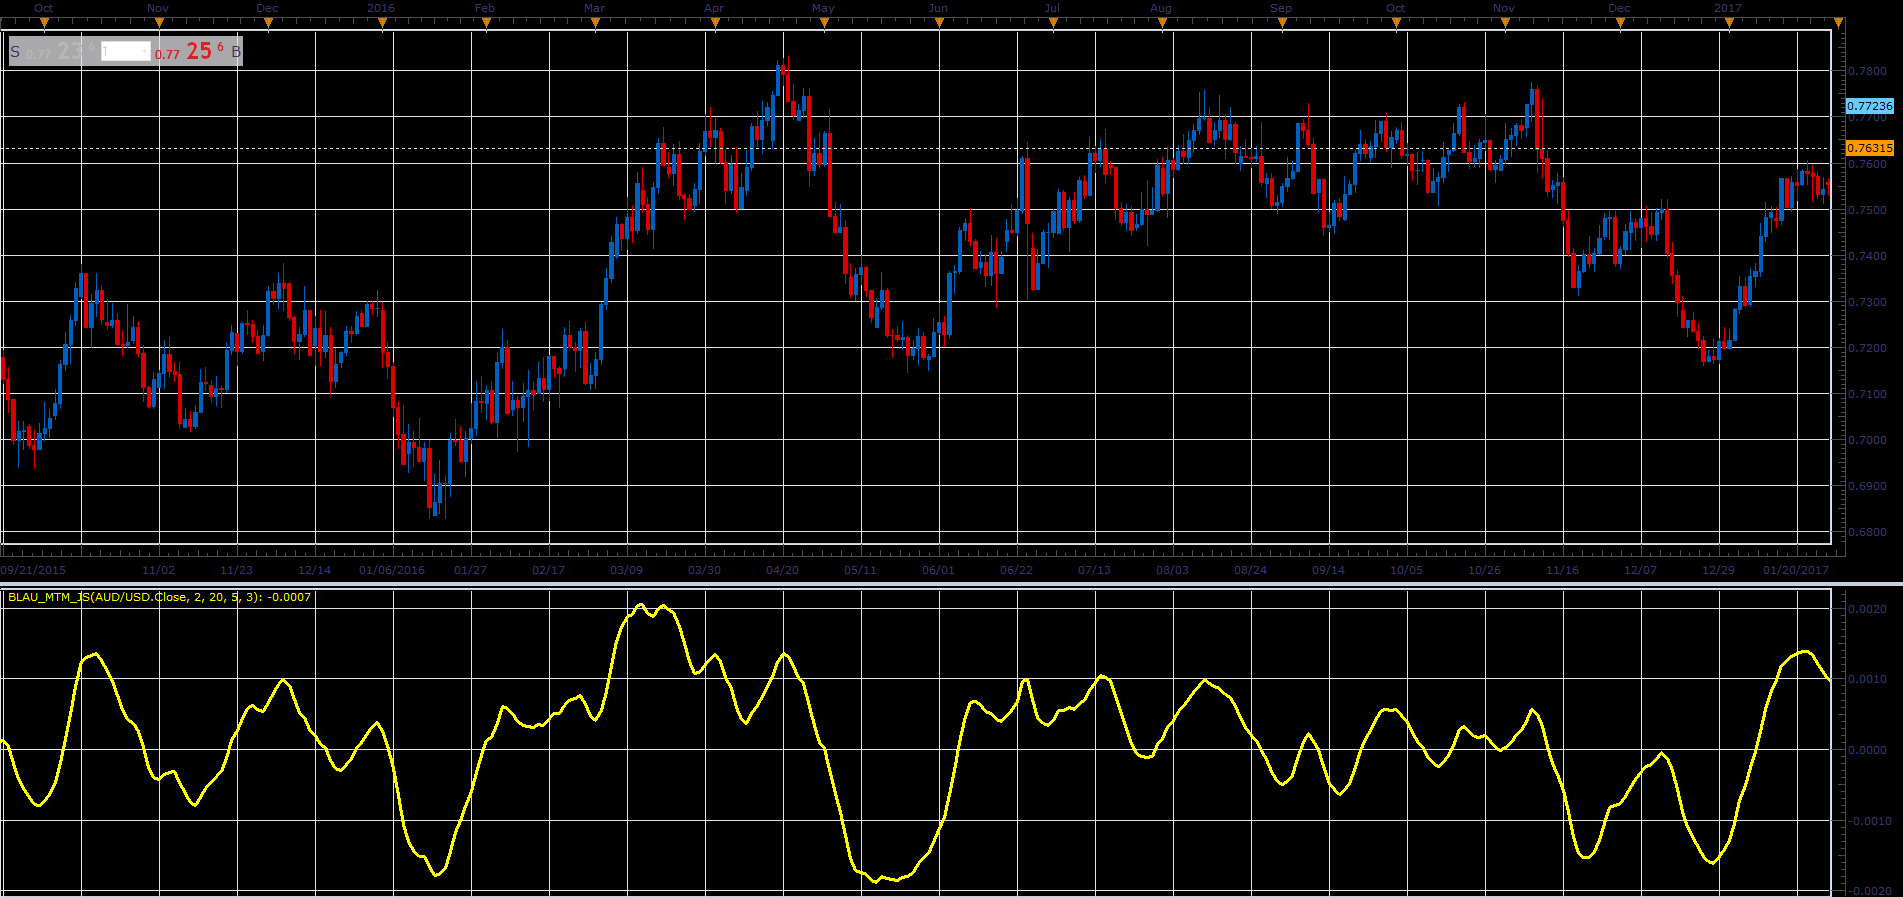Click the B buy button in trade widget
Viewport: 1903px width, 897px height.
point(236,52)
